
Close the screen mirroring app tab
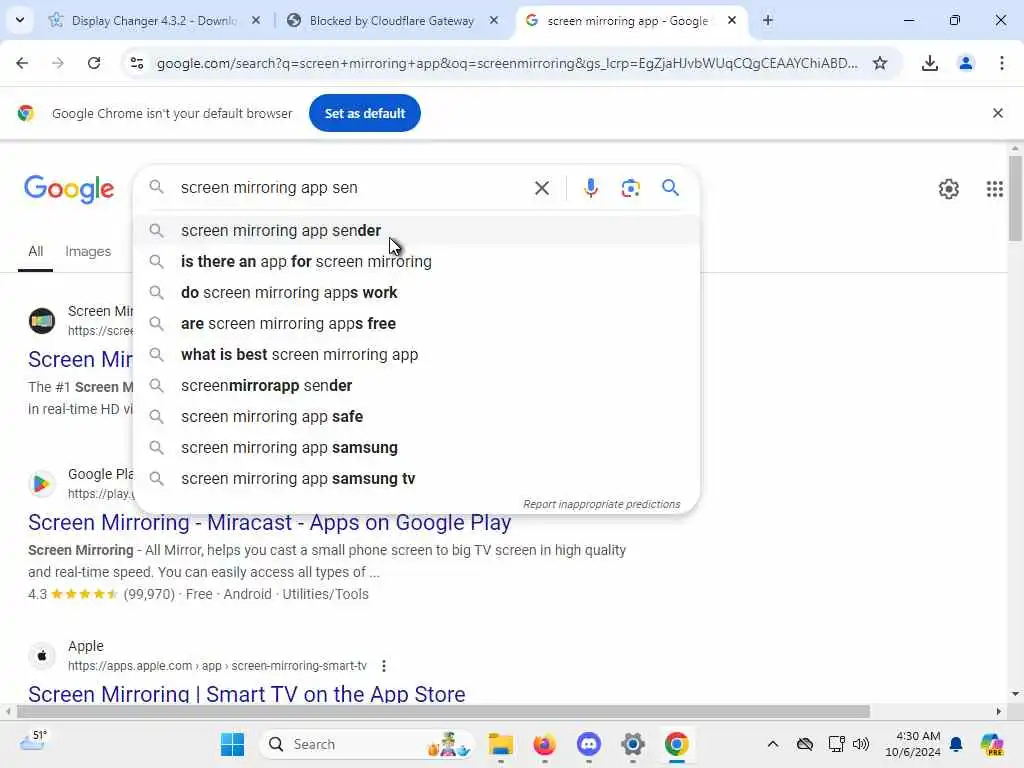732,21
